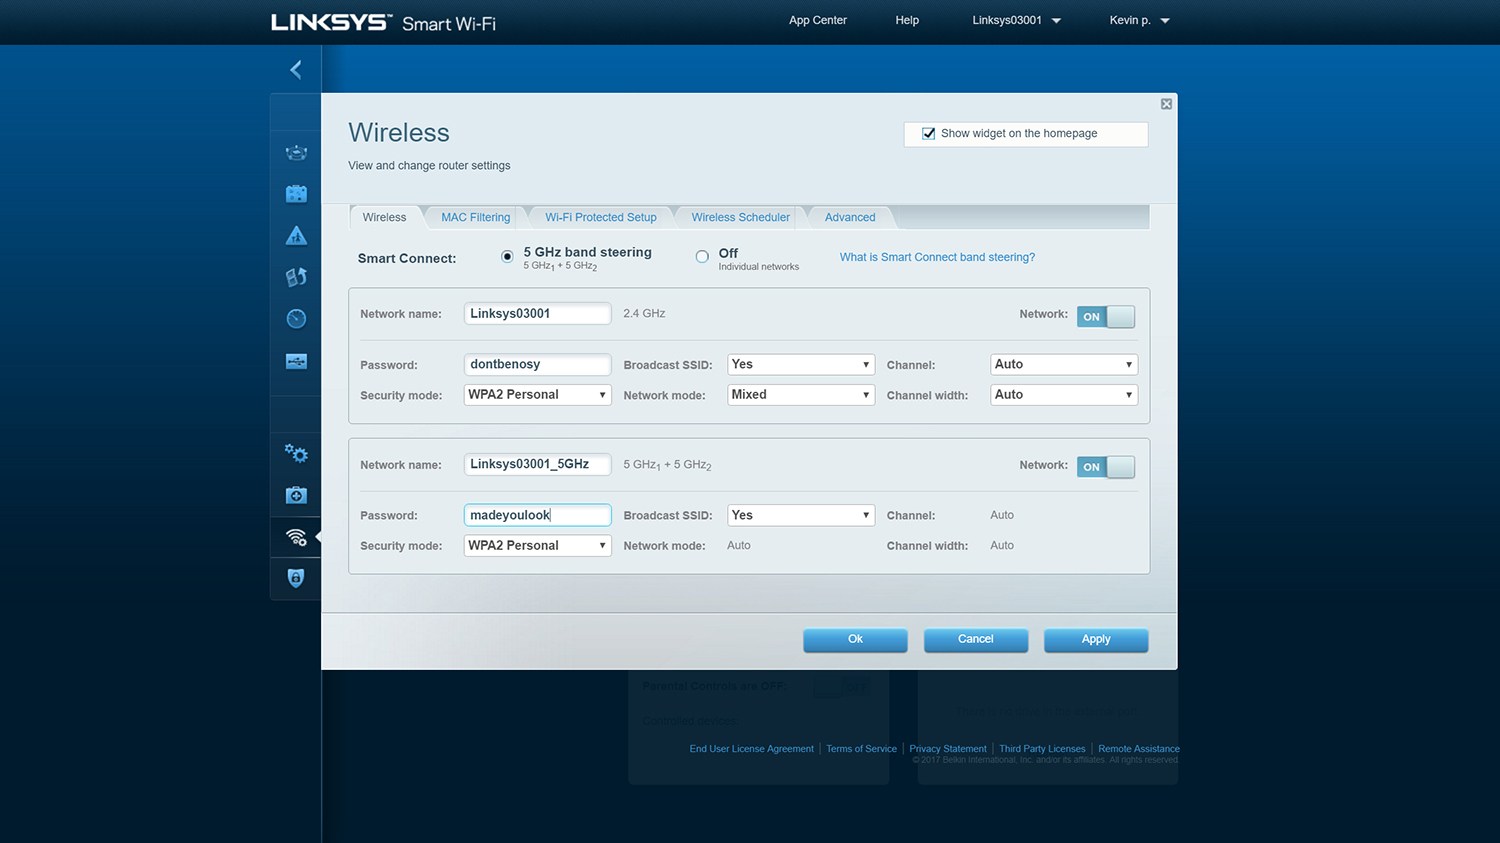Edit the madeyoulook password field
Screen dimensions: 1500x843
(538, 515)
